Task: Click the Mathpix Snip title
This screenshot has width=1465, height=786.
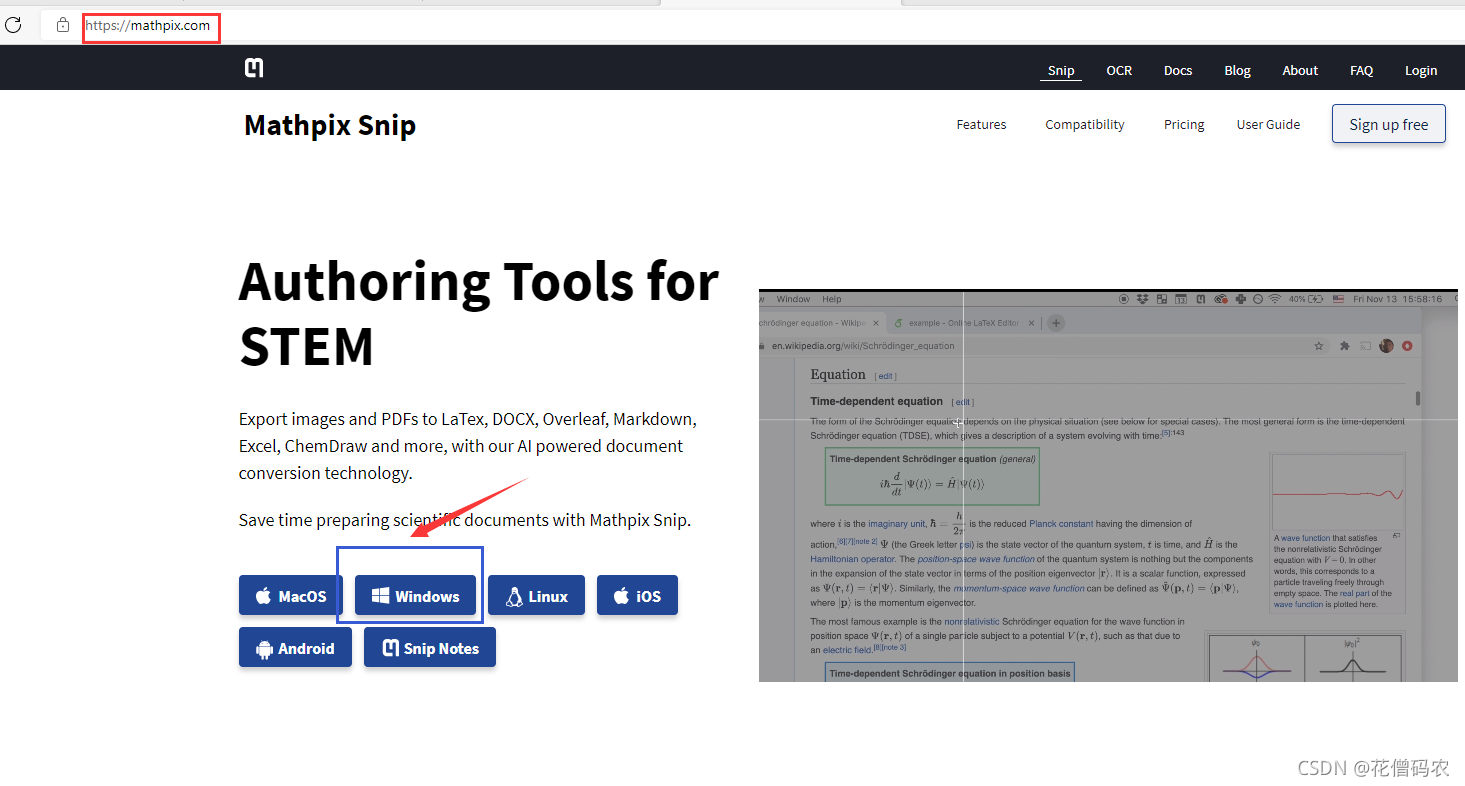Action: (x=330, y=125)
